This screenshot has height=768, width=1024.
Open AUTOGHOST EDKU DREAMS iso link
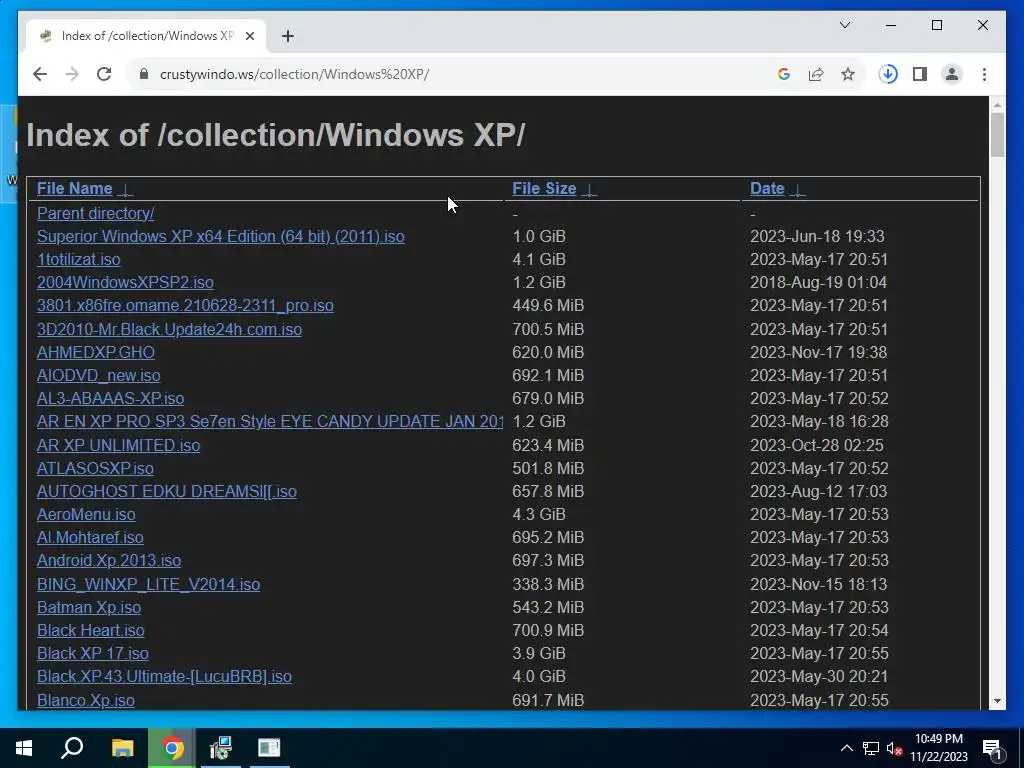point(167,491)
